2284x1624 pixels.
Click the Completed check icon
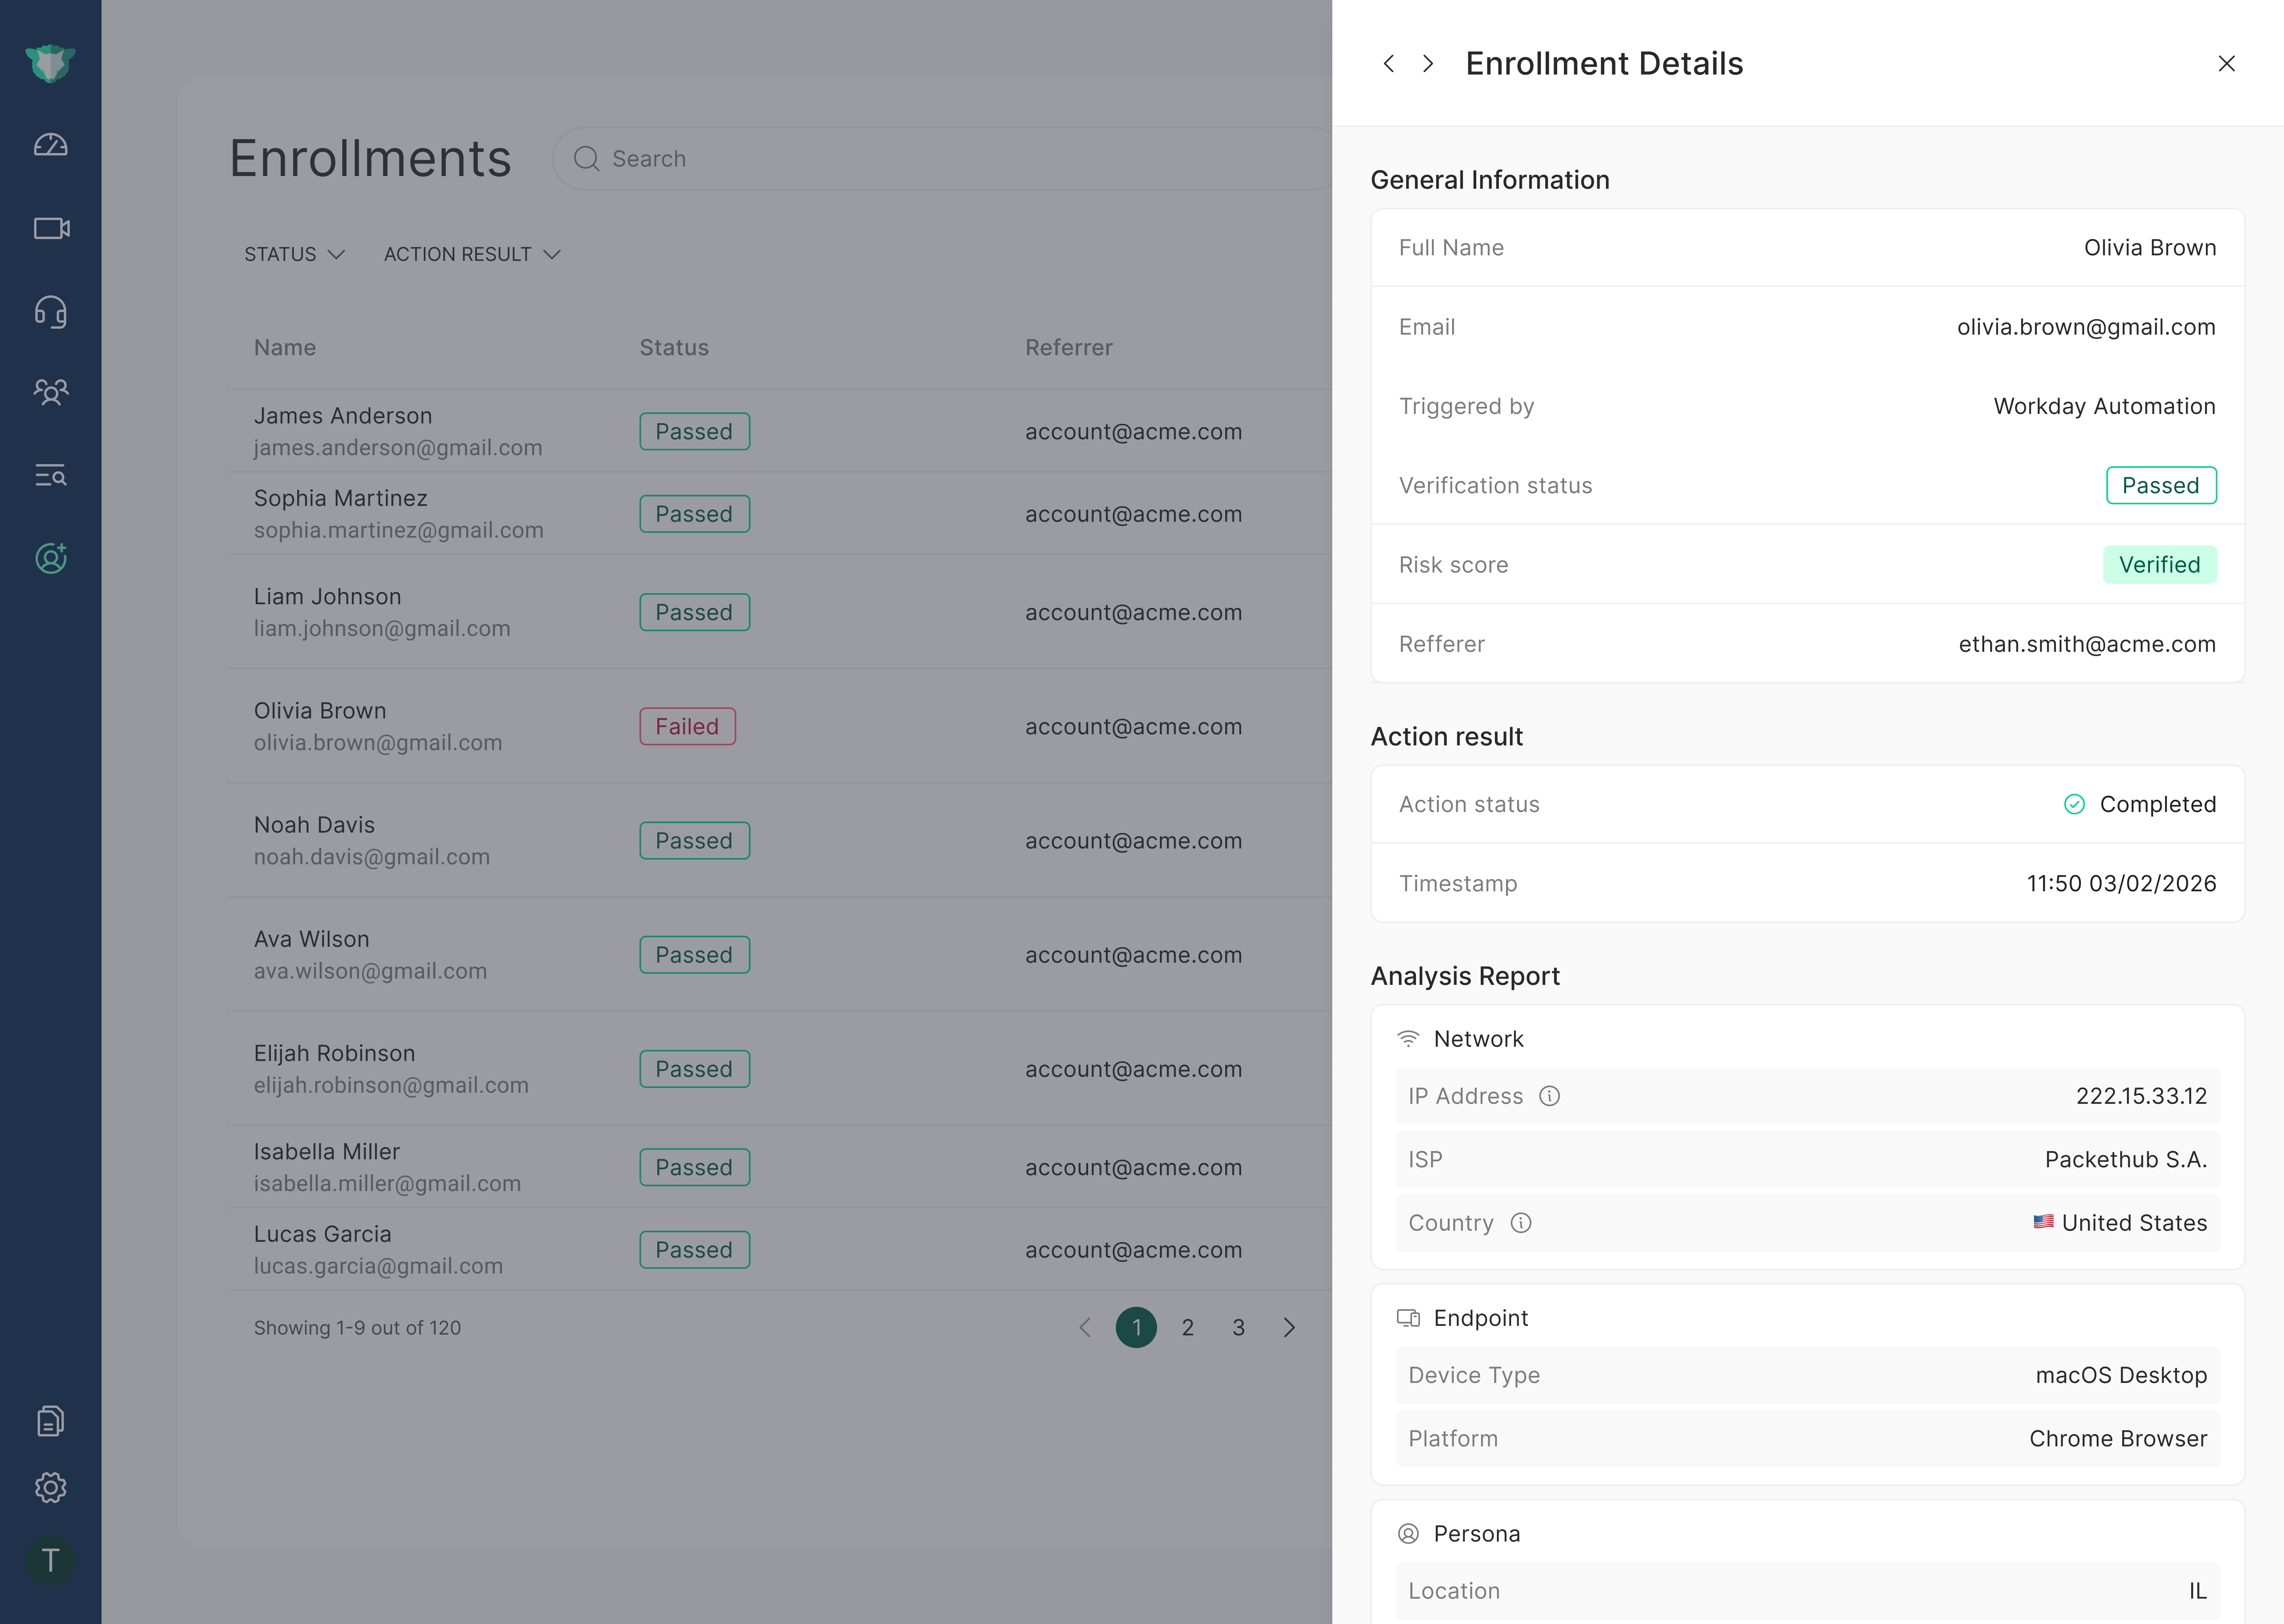(2074, 804)
